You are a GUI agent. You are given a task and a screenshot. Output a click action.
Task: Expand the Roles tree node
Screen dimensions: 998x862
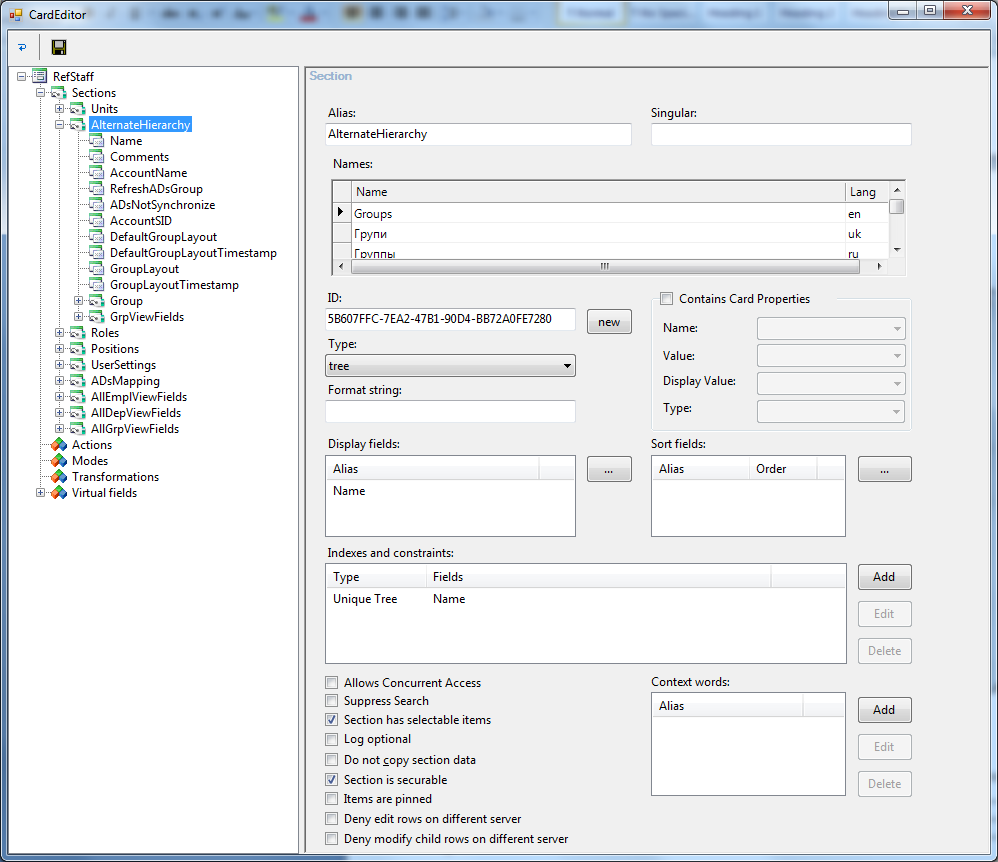point(59,333)
